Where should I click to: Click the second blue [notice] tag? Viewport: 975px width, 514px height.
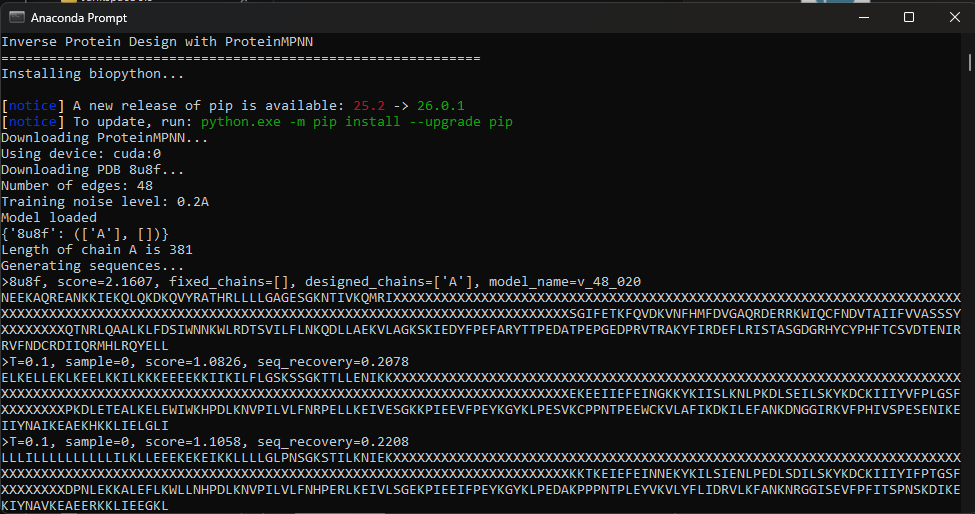coord(33,122)
